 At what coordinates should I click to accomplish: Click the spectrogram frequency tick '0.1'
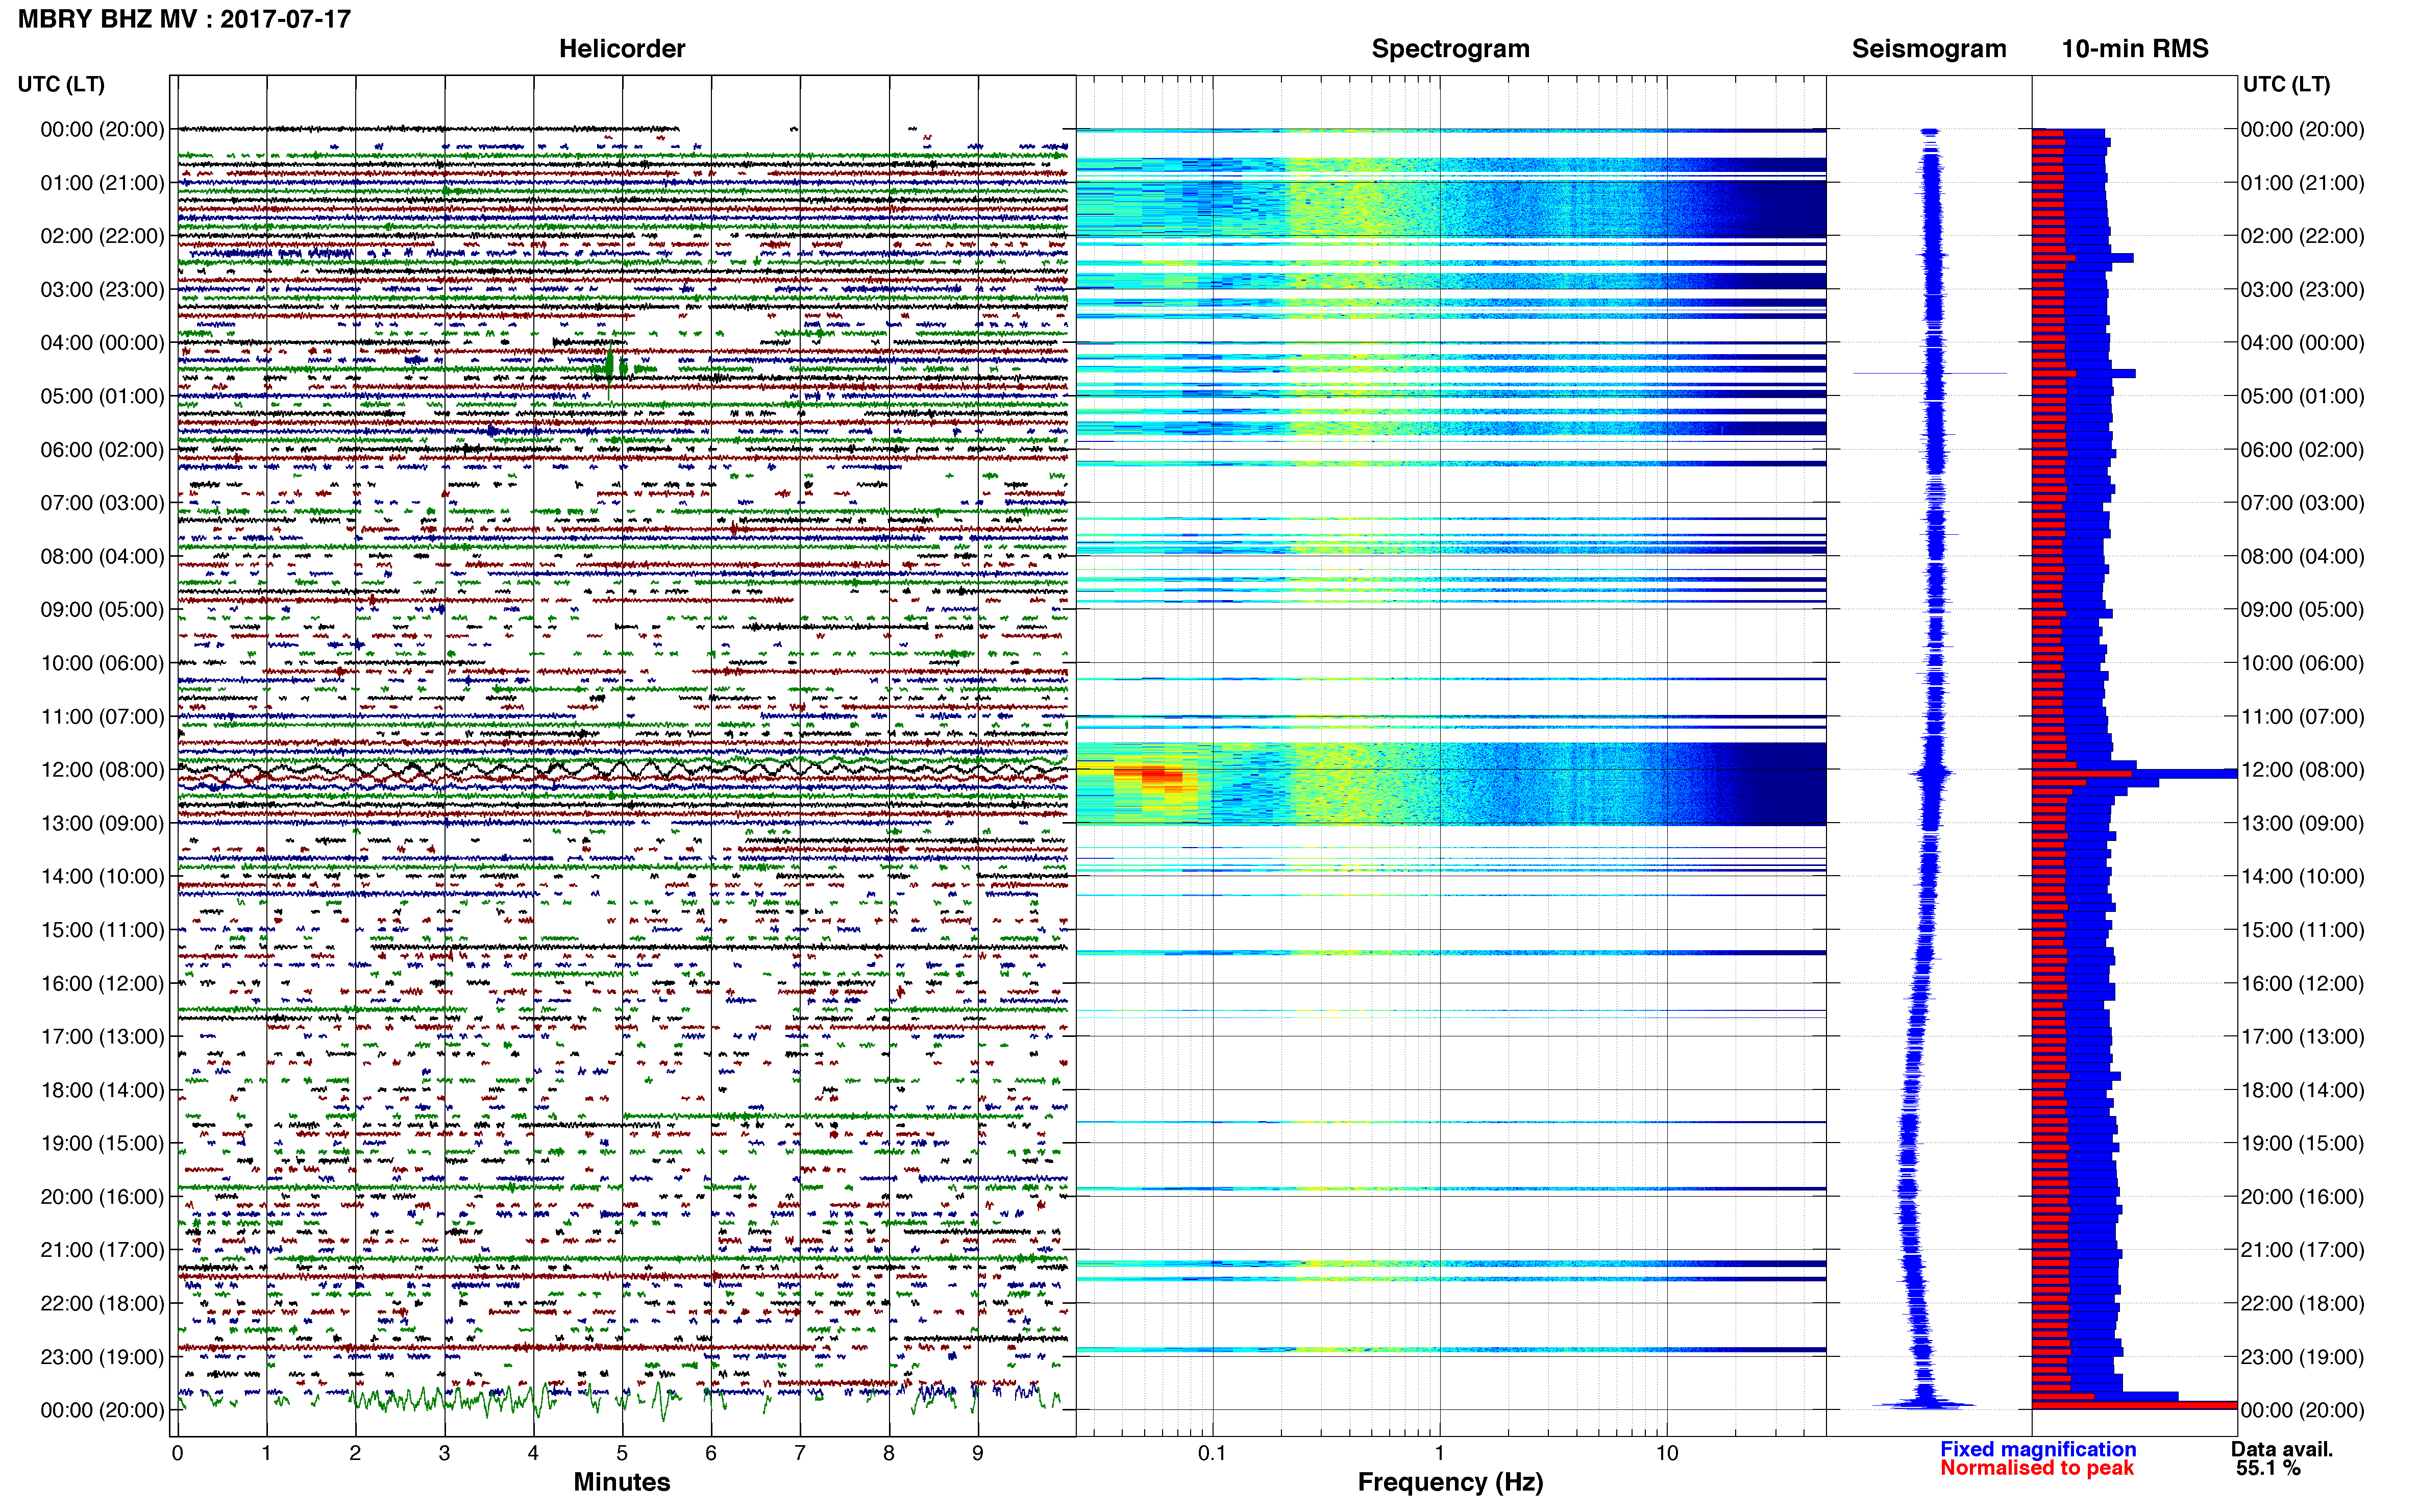click(x=1212, y=1453)
